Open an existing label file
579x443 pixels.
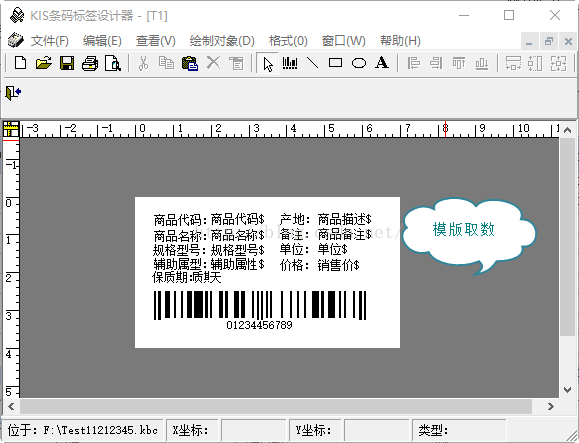[44, 63]
